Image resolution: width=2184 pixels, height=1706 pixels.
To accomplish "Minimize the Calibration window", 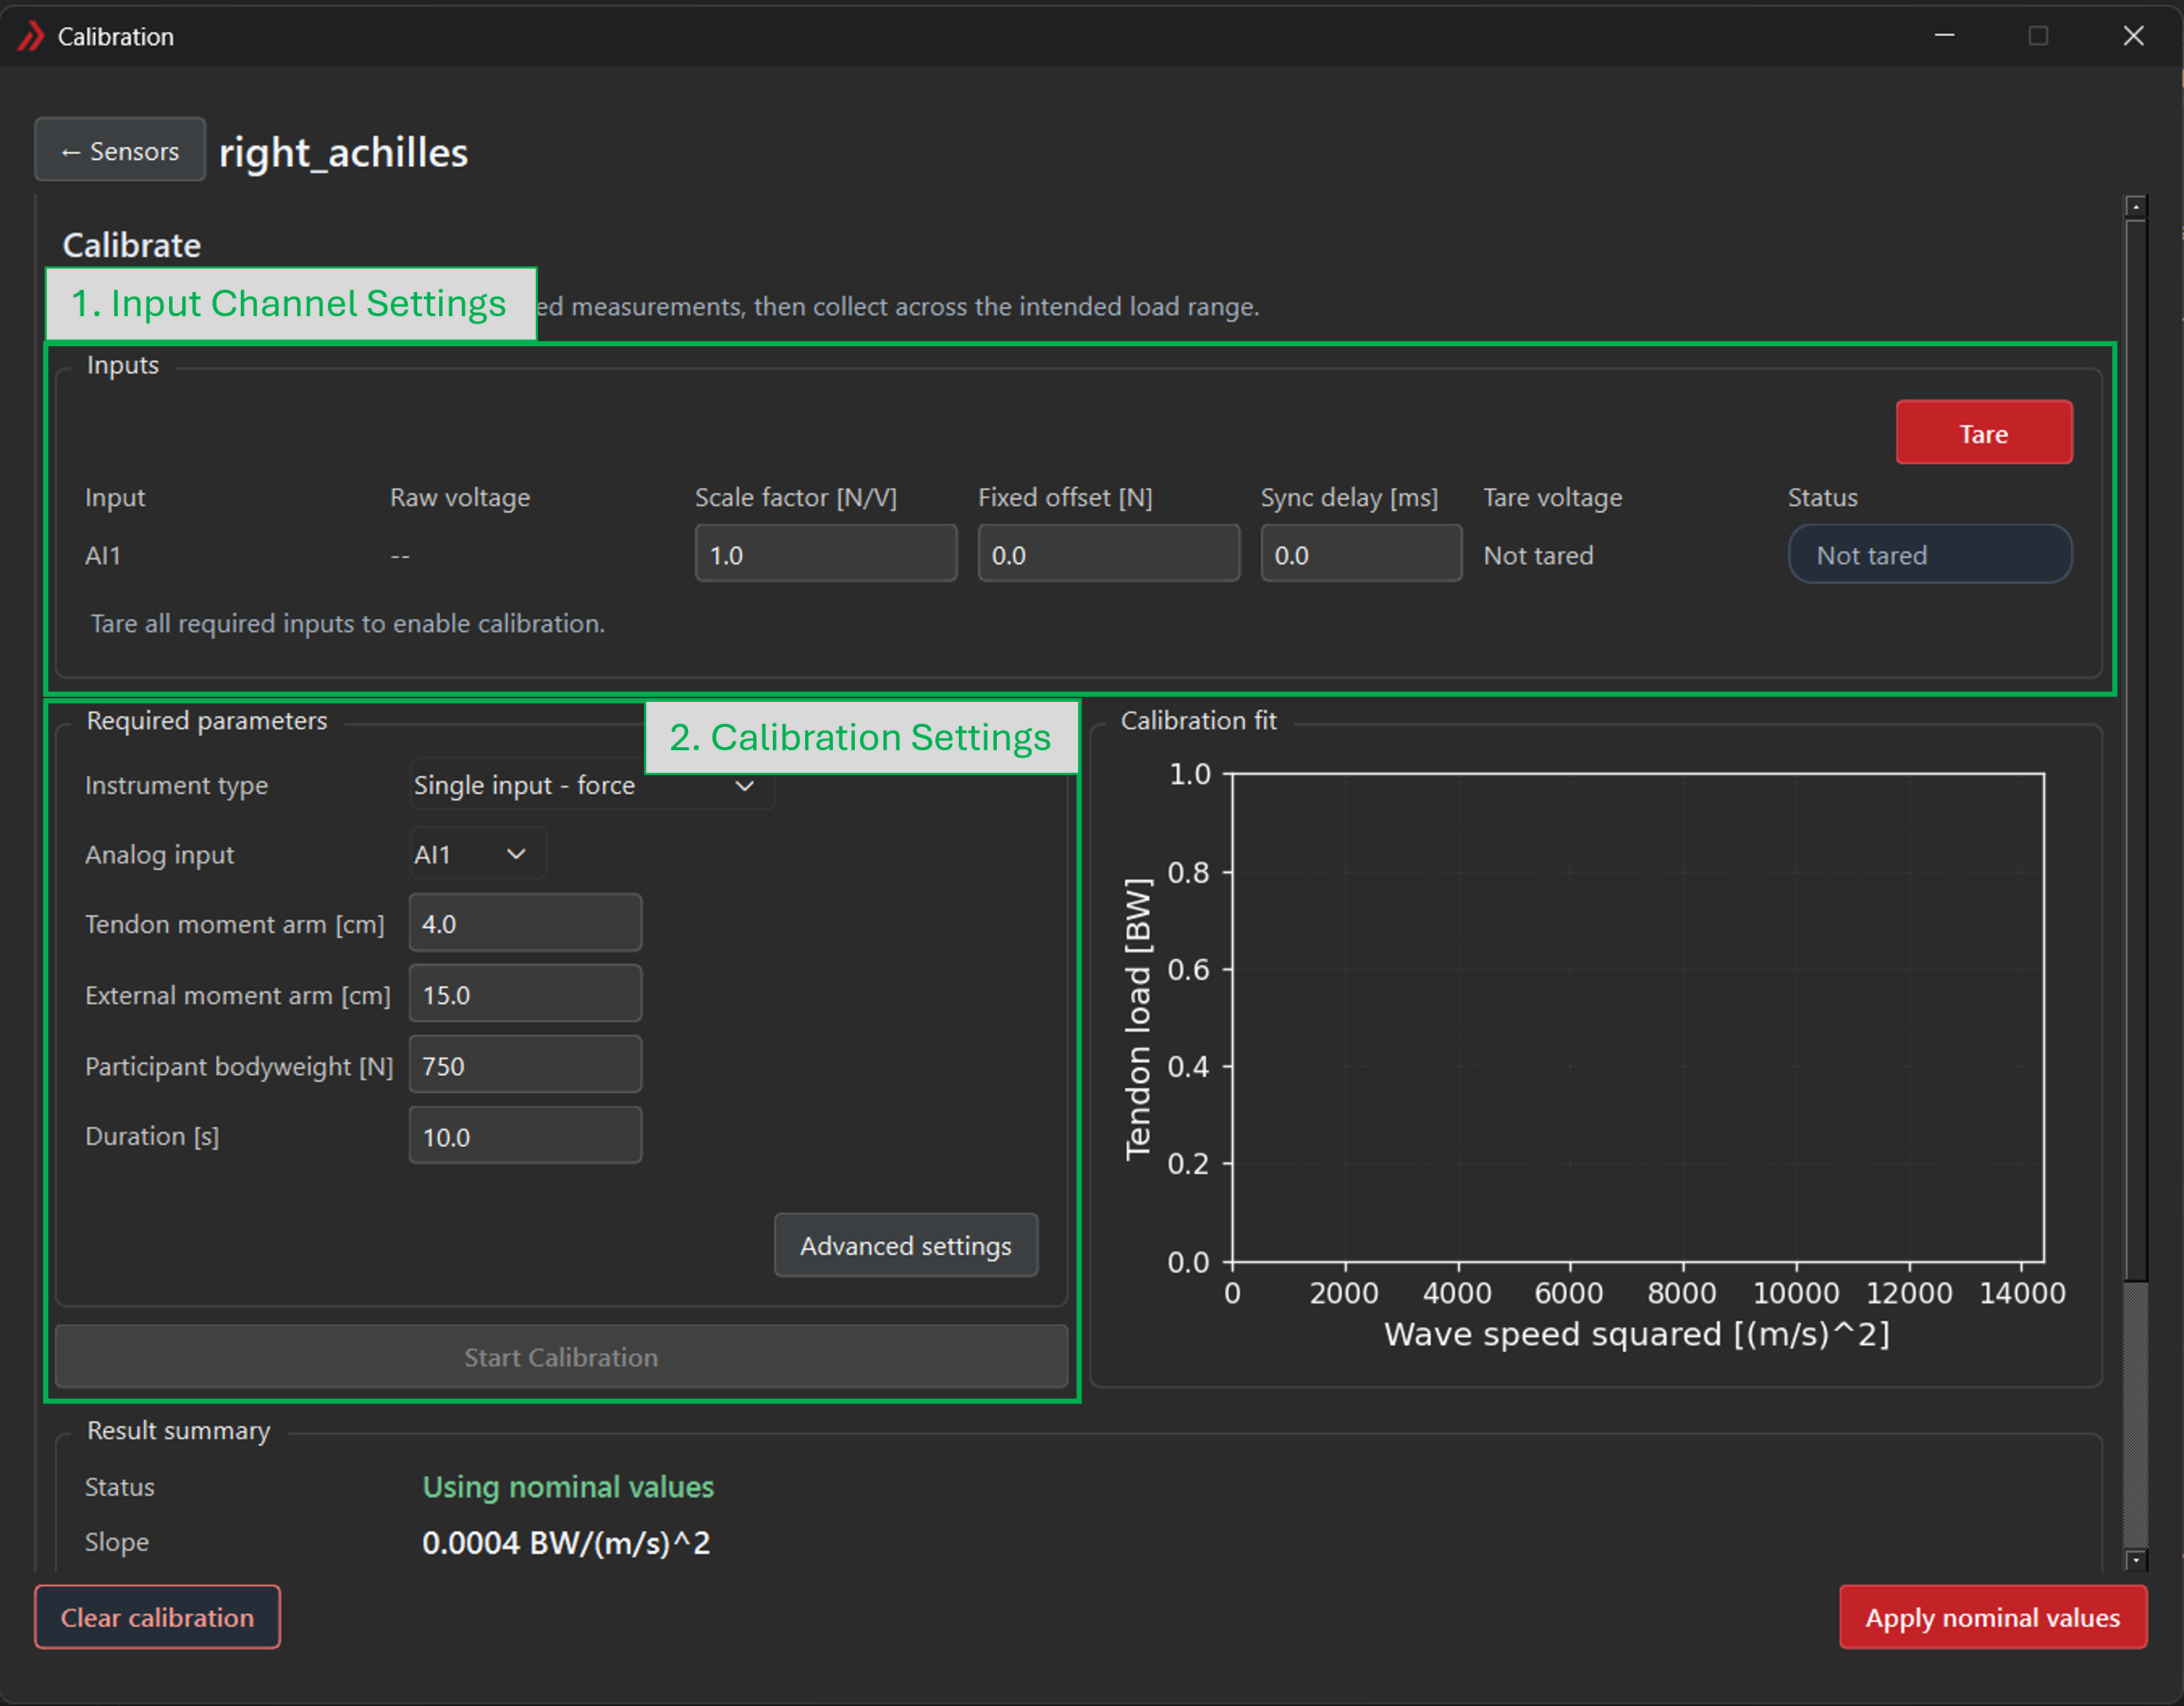I will (x=1944, y=36).
